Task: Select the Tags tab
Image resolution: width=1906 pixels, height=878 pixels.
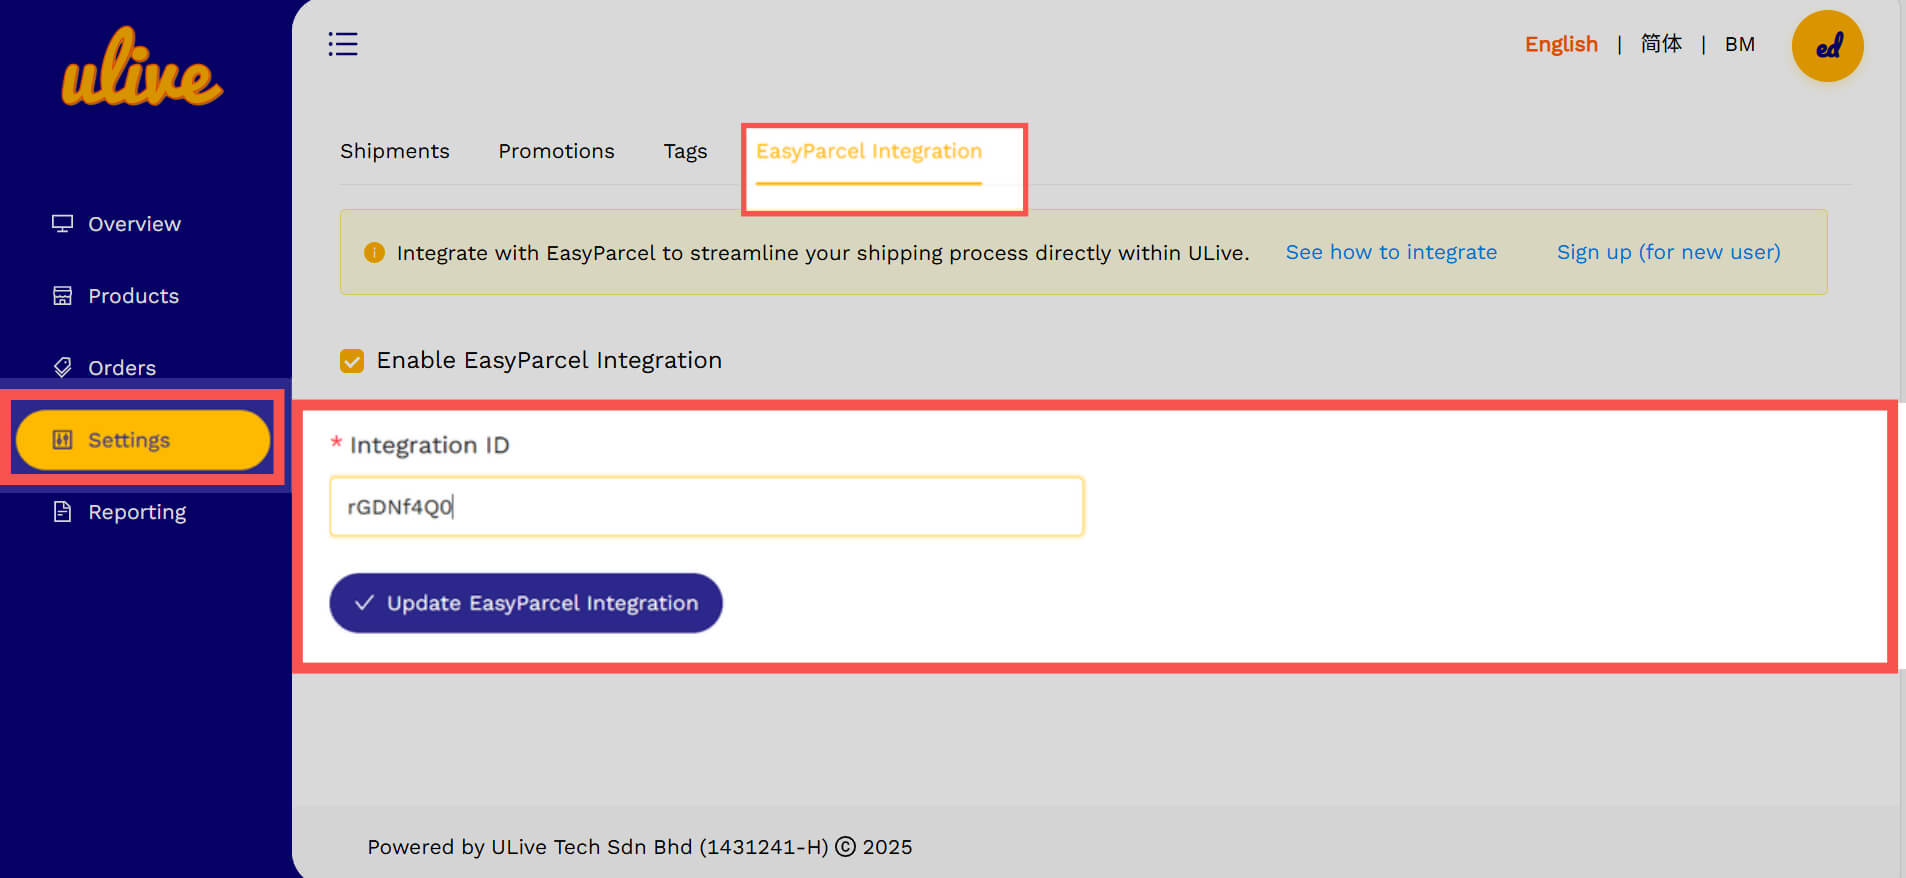Action: [x=685, y=151]
